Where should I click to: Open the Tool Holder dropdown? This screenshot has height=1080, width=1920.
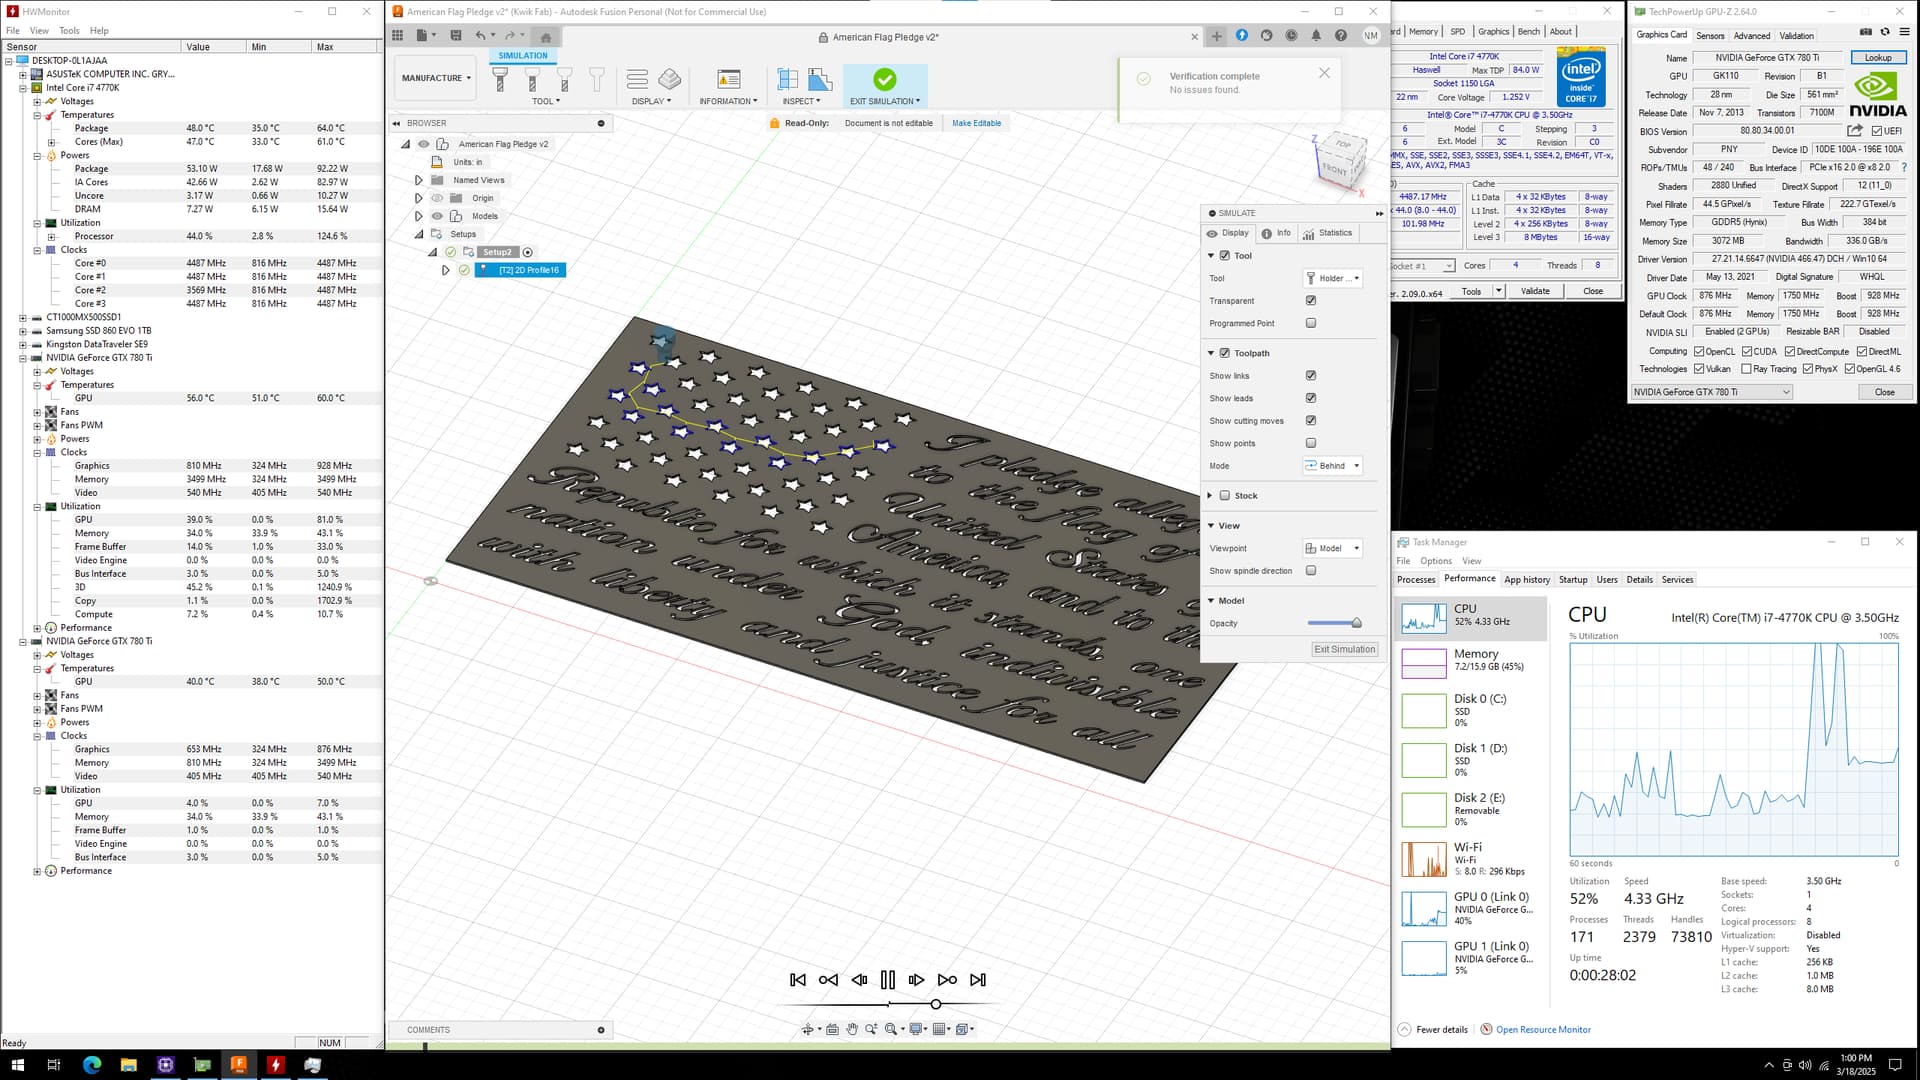click(1332, 278)
